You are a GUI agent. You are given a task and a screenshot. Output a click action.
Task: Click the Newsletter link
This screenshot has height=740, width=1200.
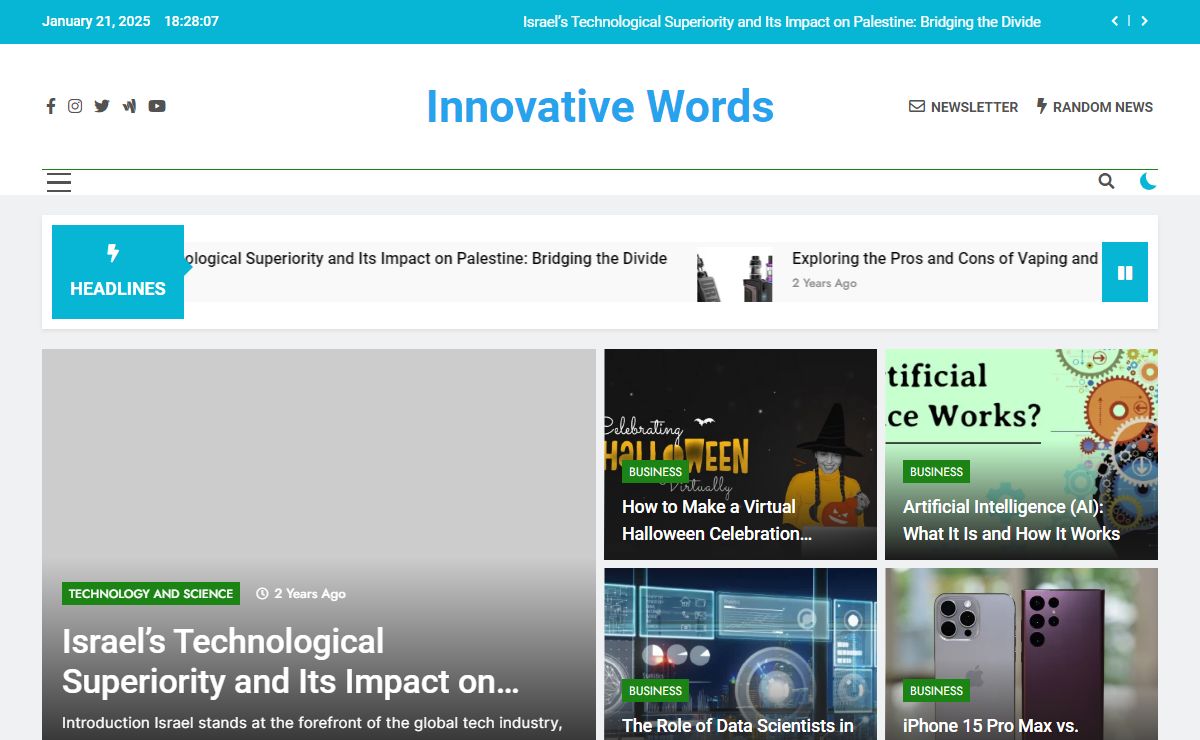[x=963, y=106]
